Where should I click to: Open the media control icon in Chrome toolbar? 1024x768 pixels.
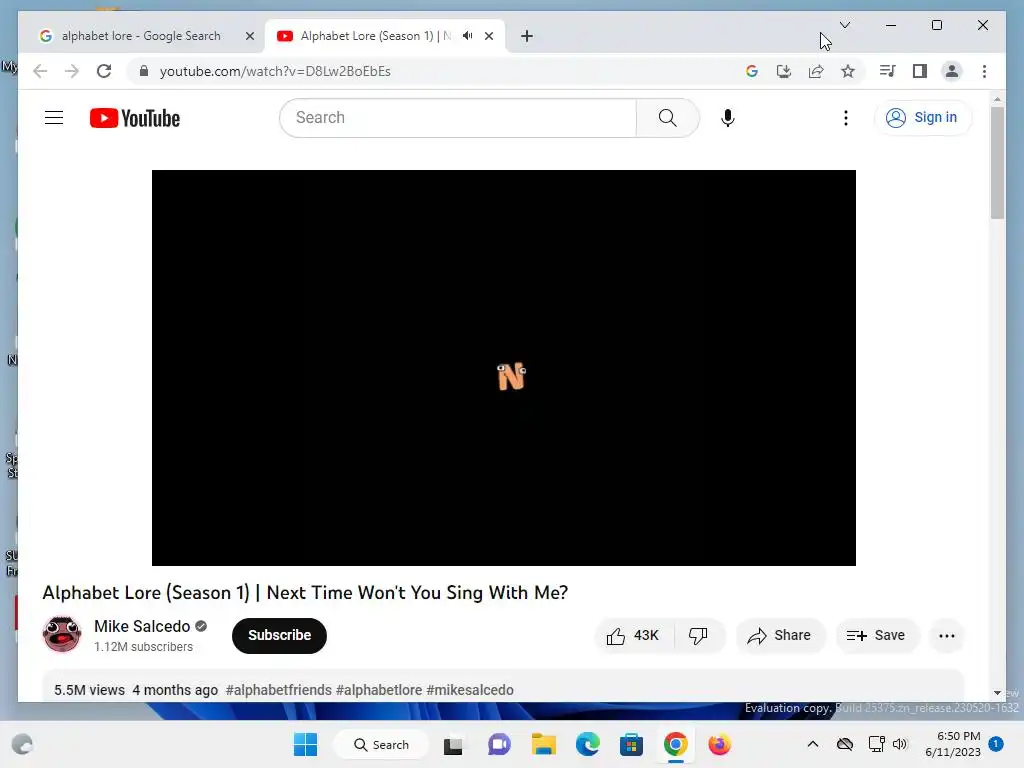(888, 71)
